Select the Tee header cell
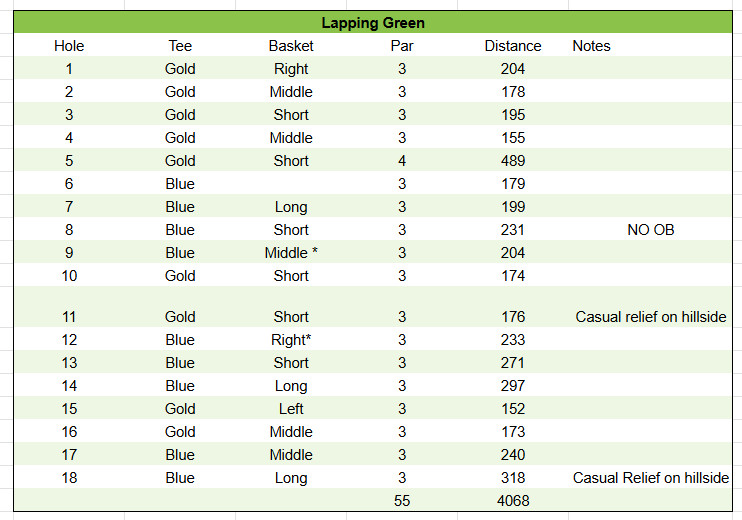 click(180, 45)
